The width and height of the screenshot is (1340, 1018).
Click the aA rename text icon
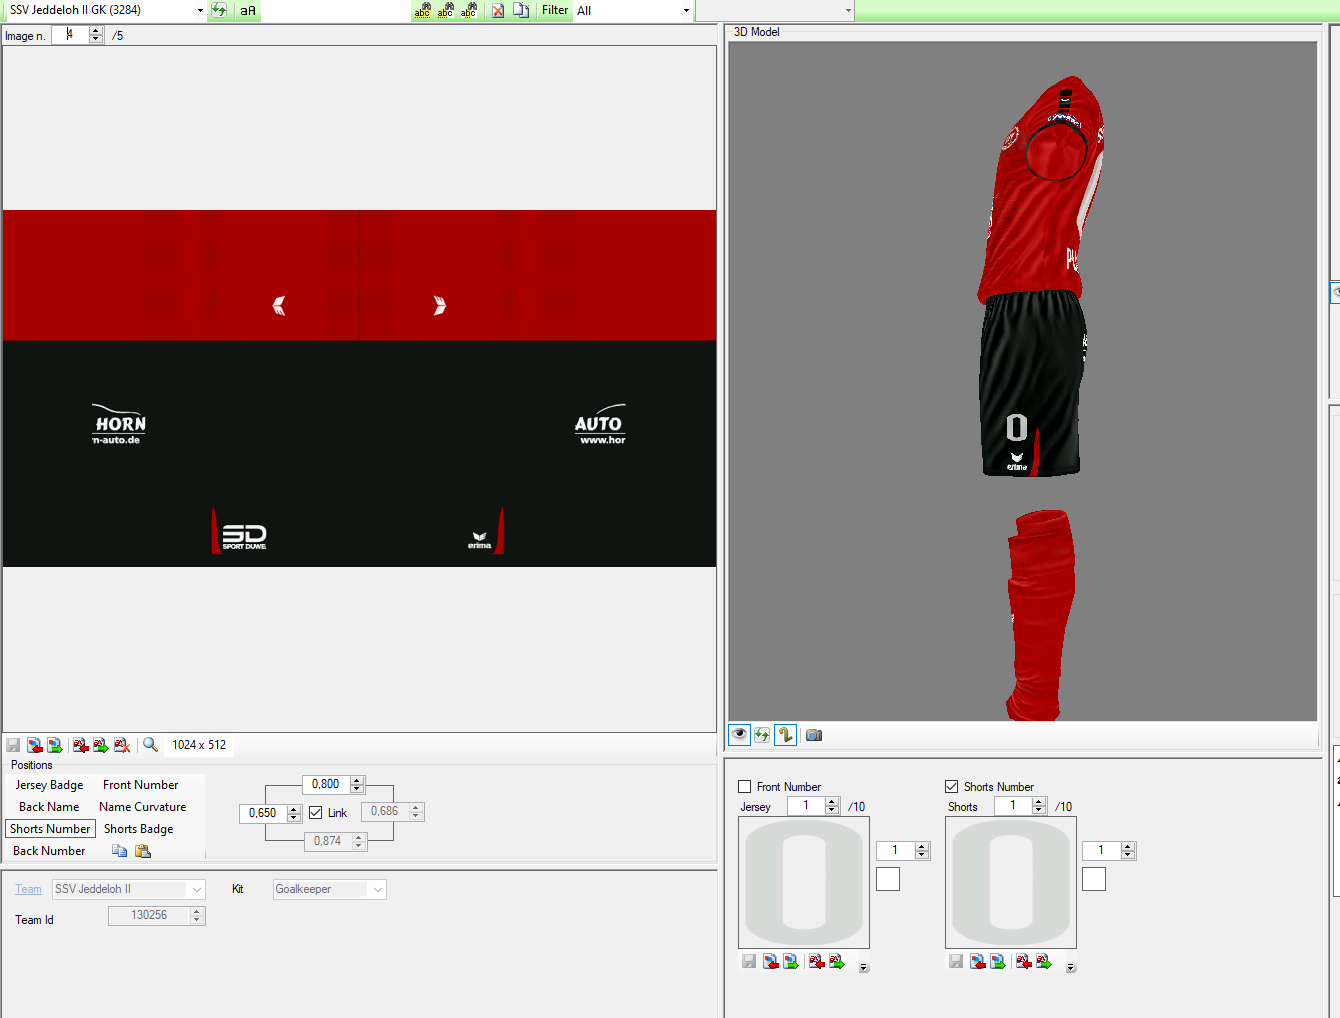[248, 10]
